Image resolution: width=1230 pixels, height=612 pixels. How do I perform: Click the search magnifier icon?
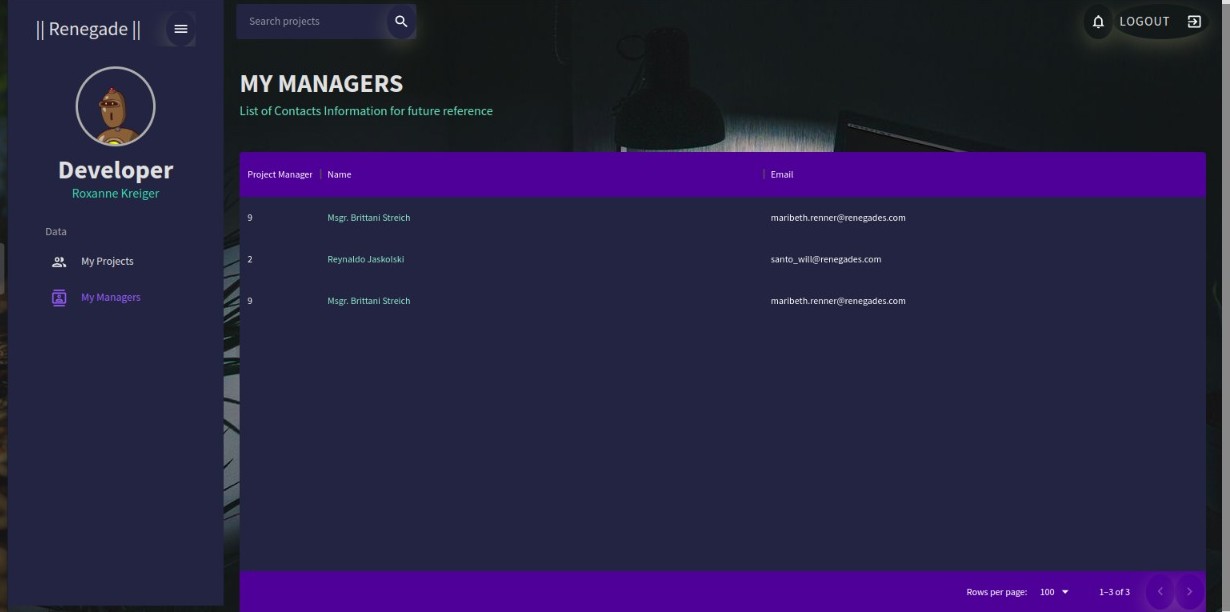[400, 20]
